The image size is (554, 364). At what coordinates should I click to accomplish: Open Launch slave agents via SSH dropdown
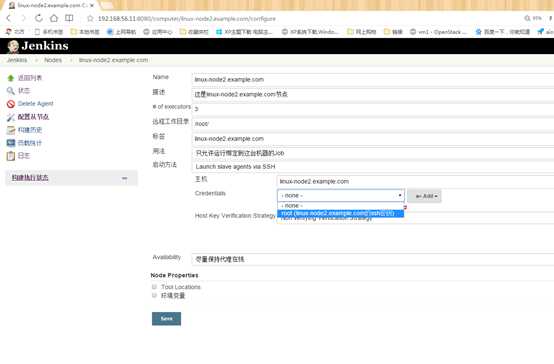coord(373,166)
